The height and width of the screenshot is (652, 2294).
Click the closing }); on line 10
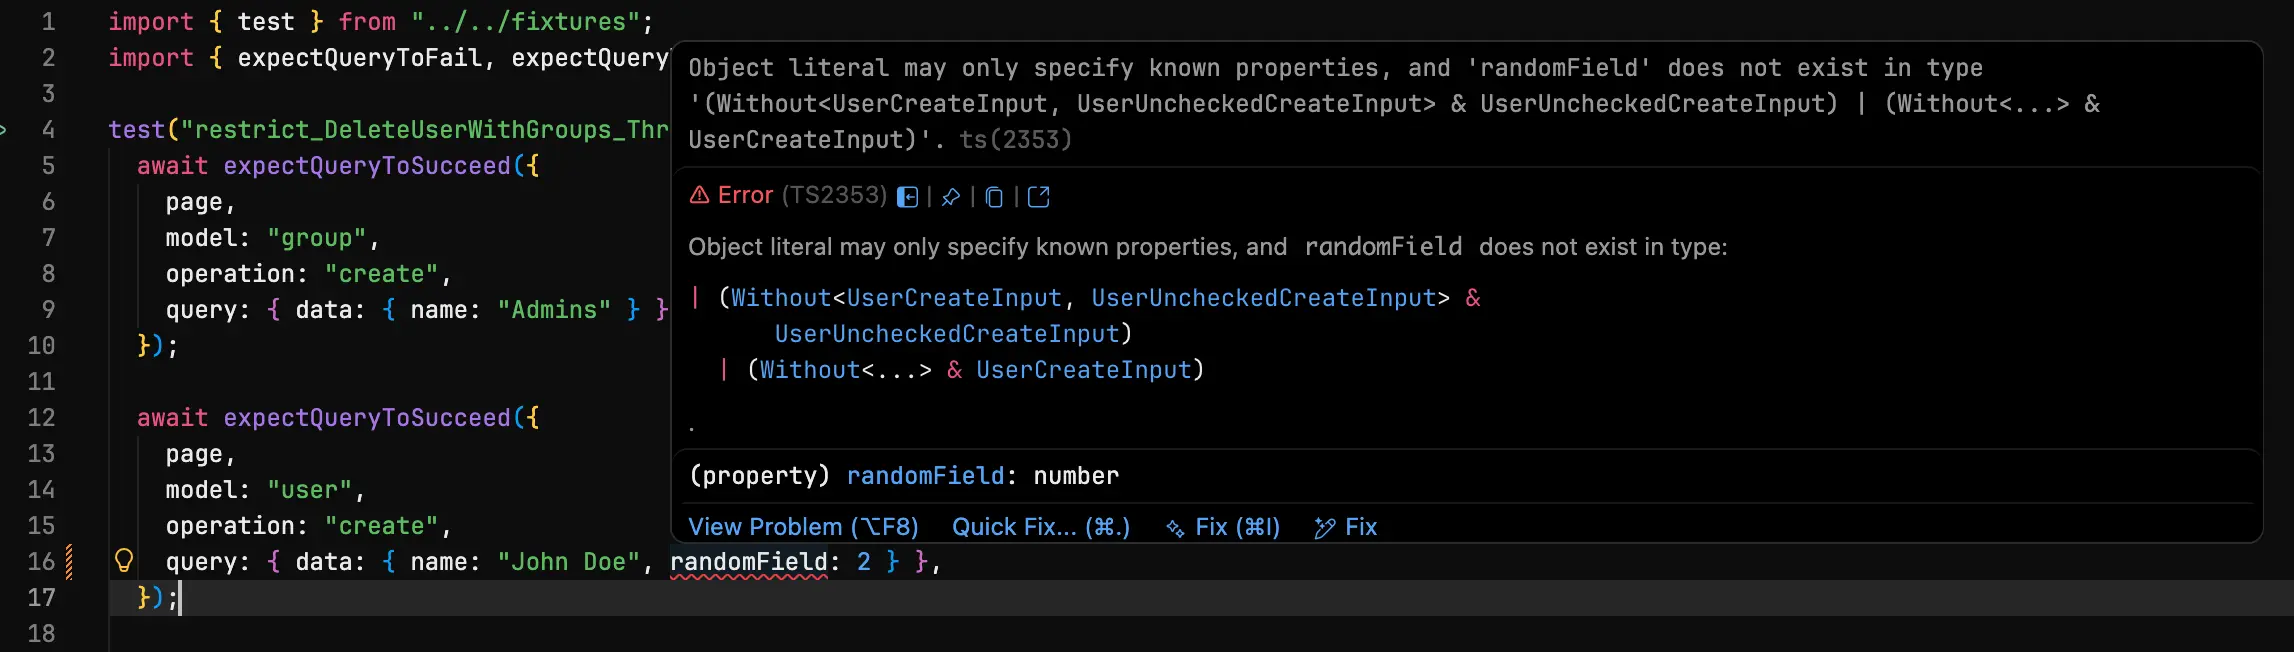[x=158, y=346]
